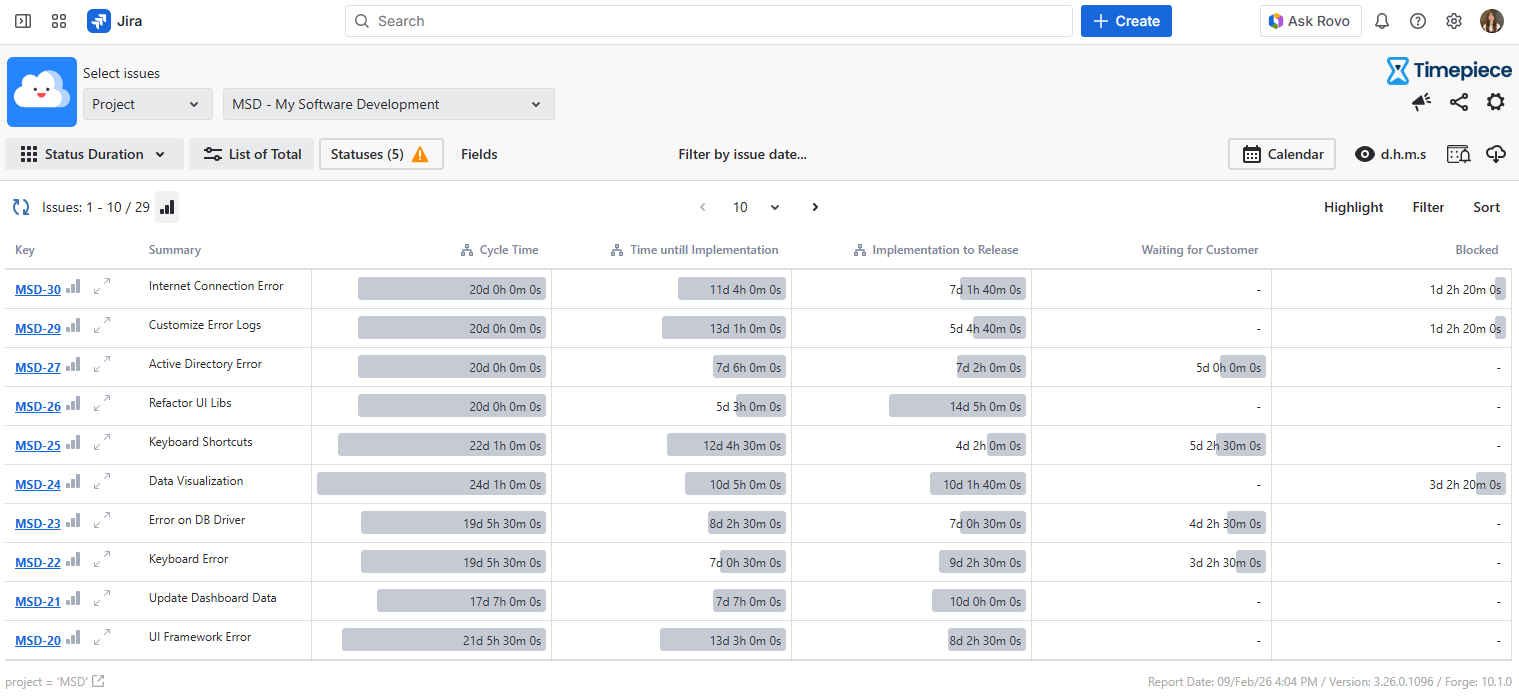The width and height of the screenshot is (1519, 699).
Task: Click the refresh issues icon
Action: [21, 207]
